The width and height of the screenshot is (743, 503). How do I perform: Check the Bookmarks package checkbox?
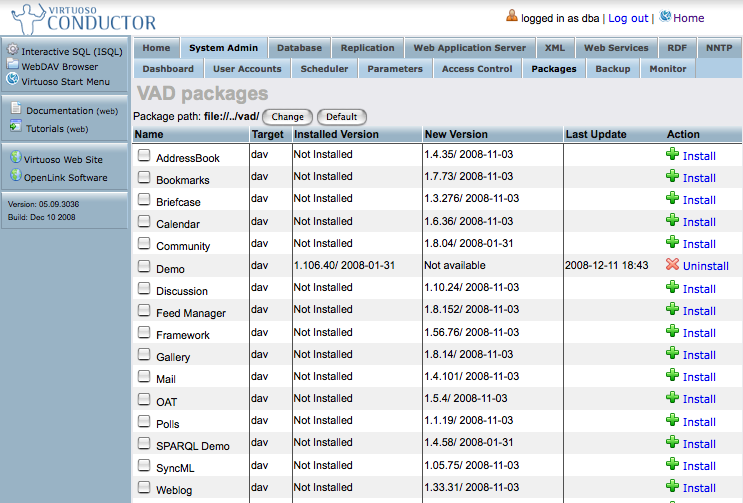(144, 177)
